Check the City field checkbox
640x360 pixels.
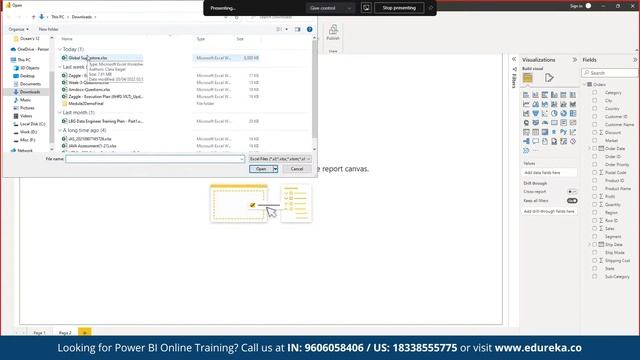click(595, 100)
